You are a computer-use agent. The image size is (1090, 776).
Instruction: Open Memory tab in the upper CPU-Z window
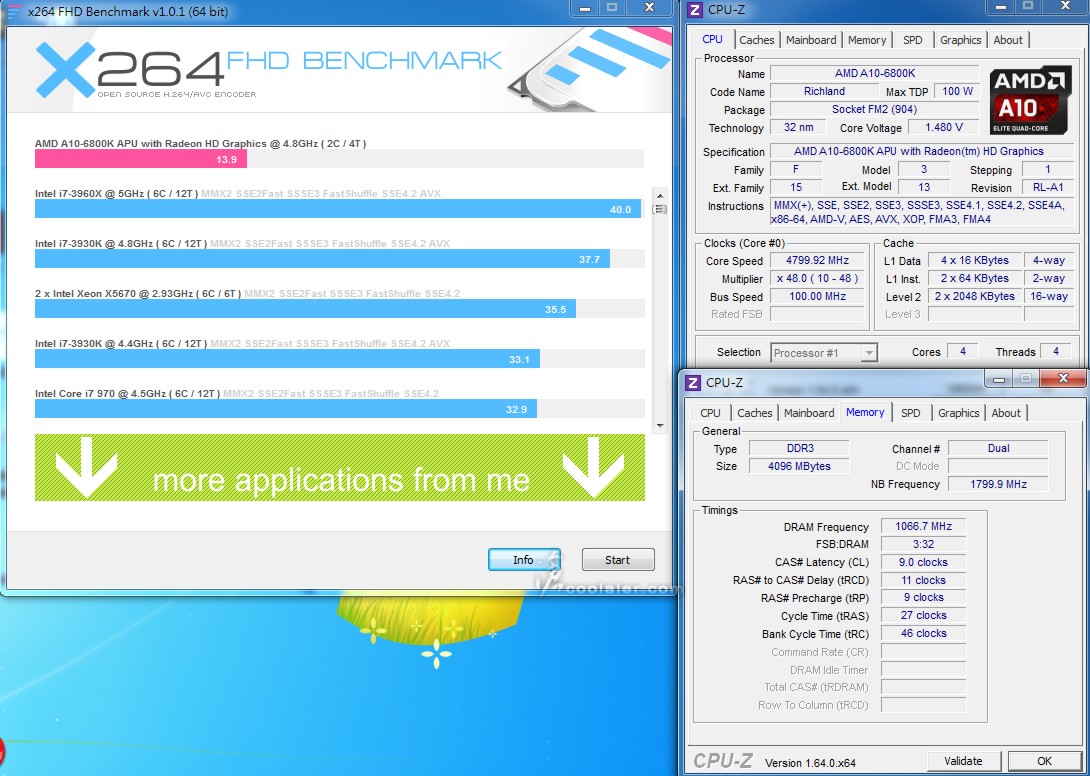[867, 40]
